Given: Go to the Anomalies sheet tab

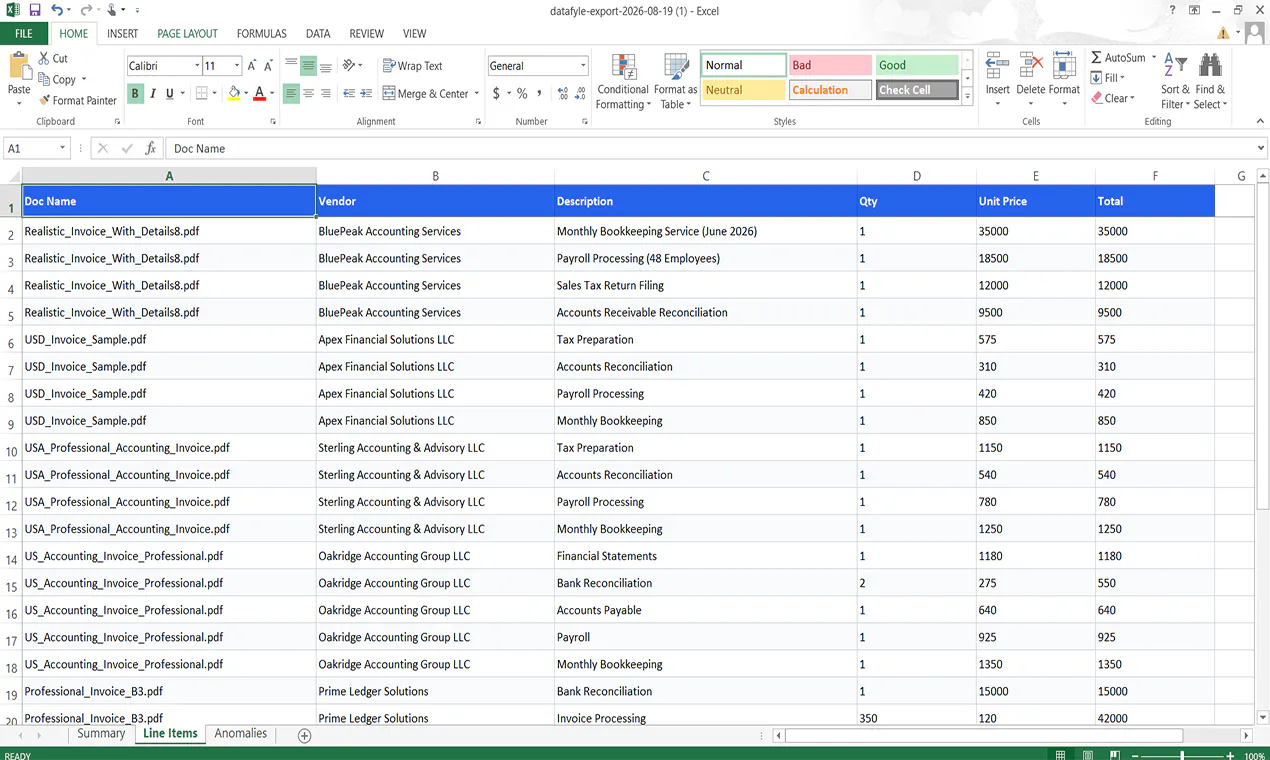Looking at the screenshot, I should (241, 734).
